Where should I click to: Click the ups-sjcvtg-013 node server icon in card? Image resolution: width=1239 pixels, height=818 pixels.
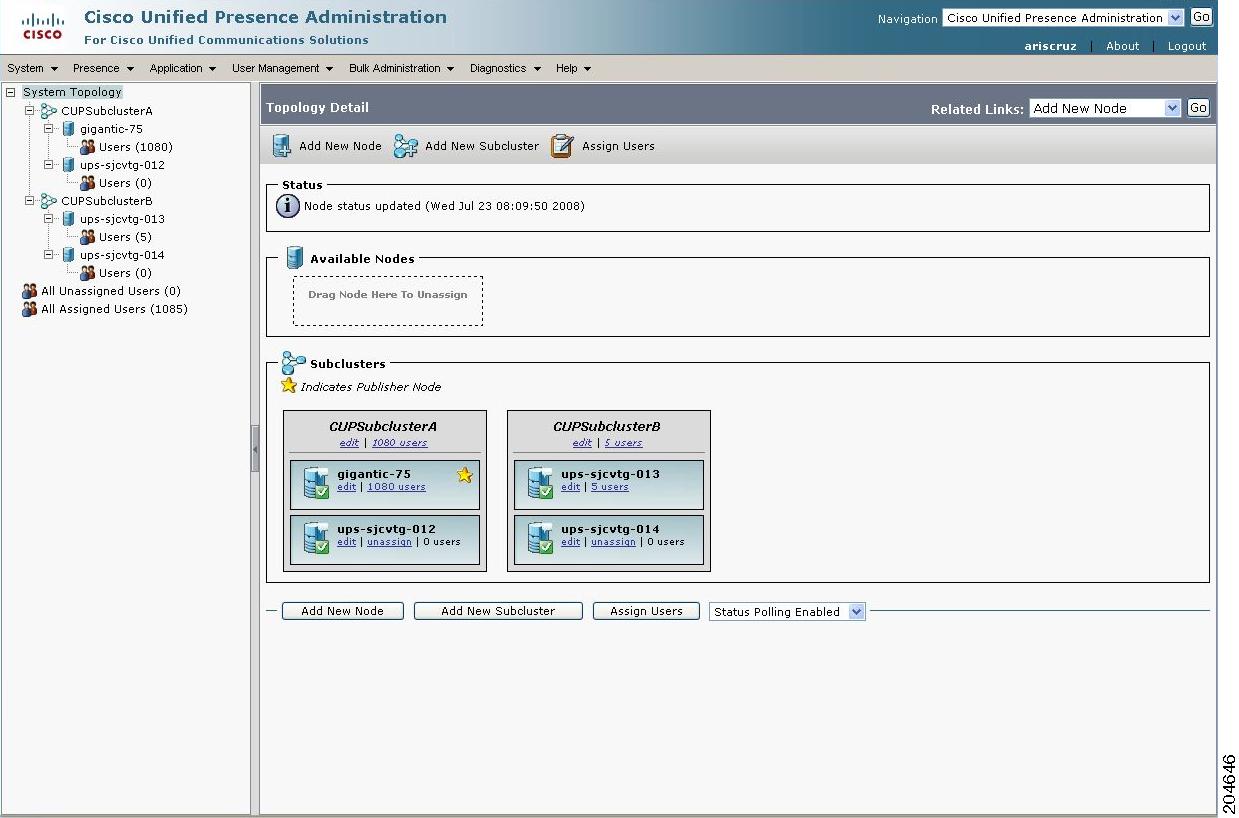(540, 483)
